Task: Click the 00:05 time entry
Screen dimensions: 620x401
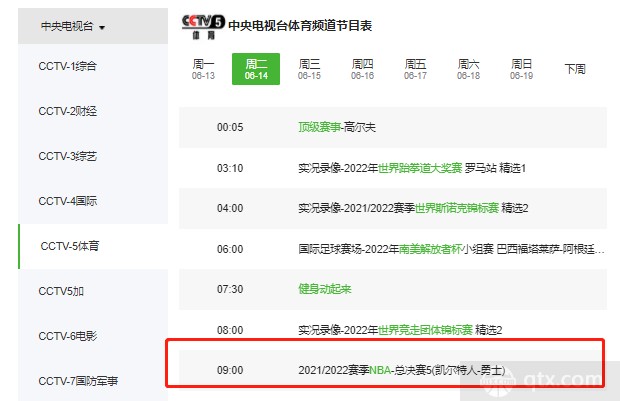Action: click(x=230, y=127)
